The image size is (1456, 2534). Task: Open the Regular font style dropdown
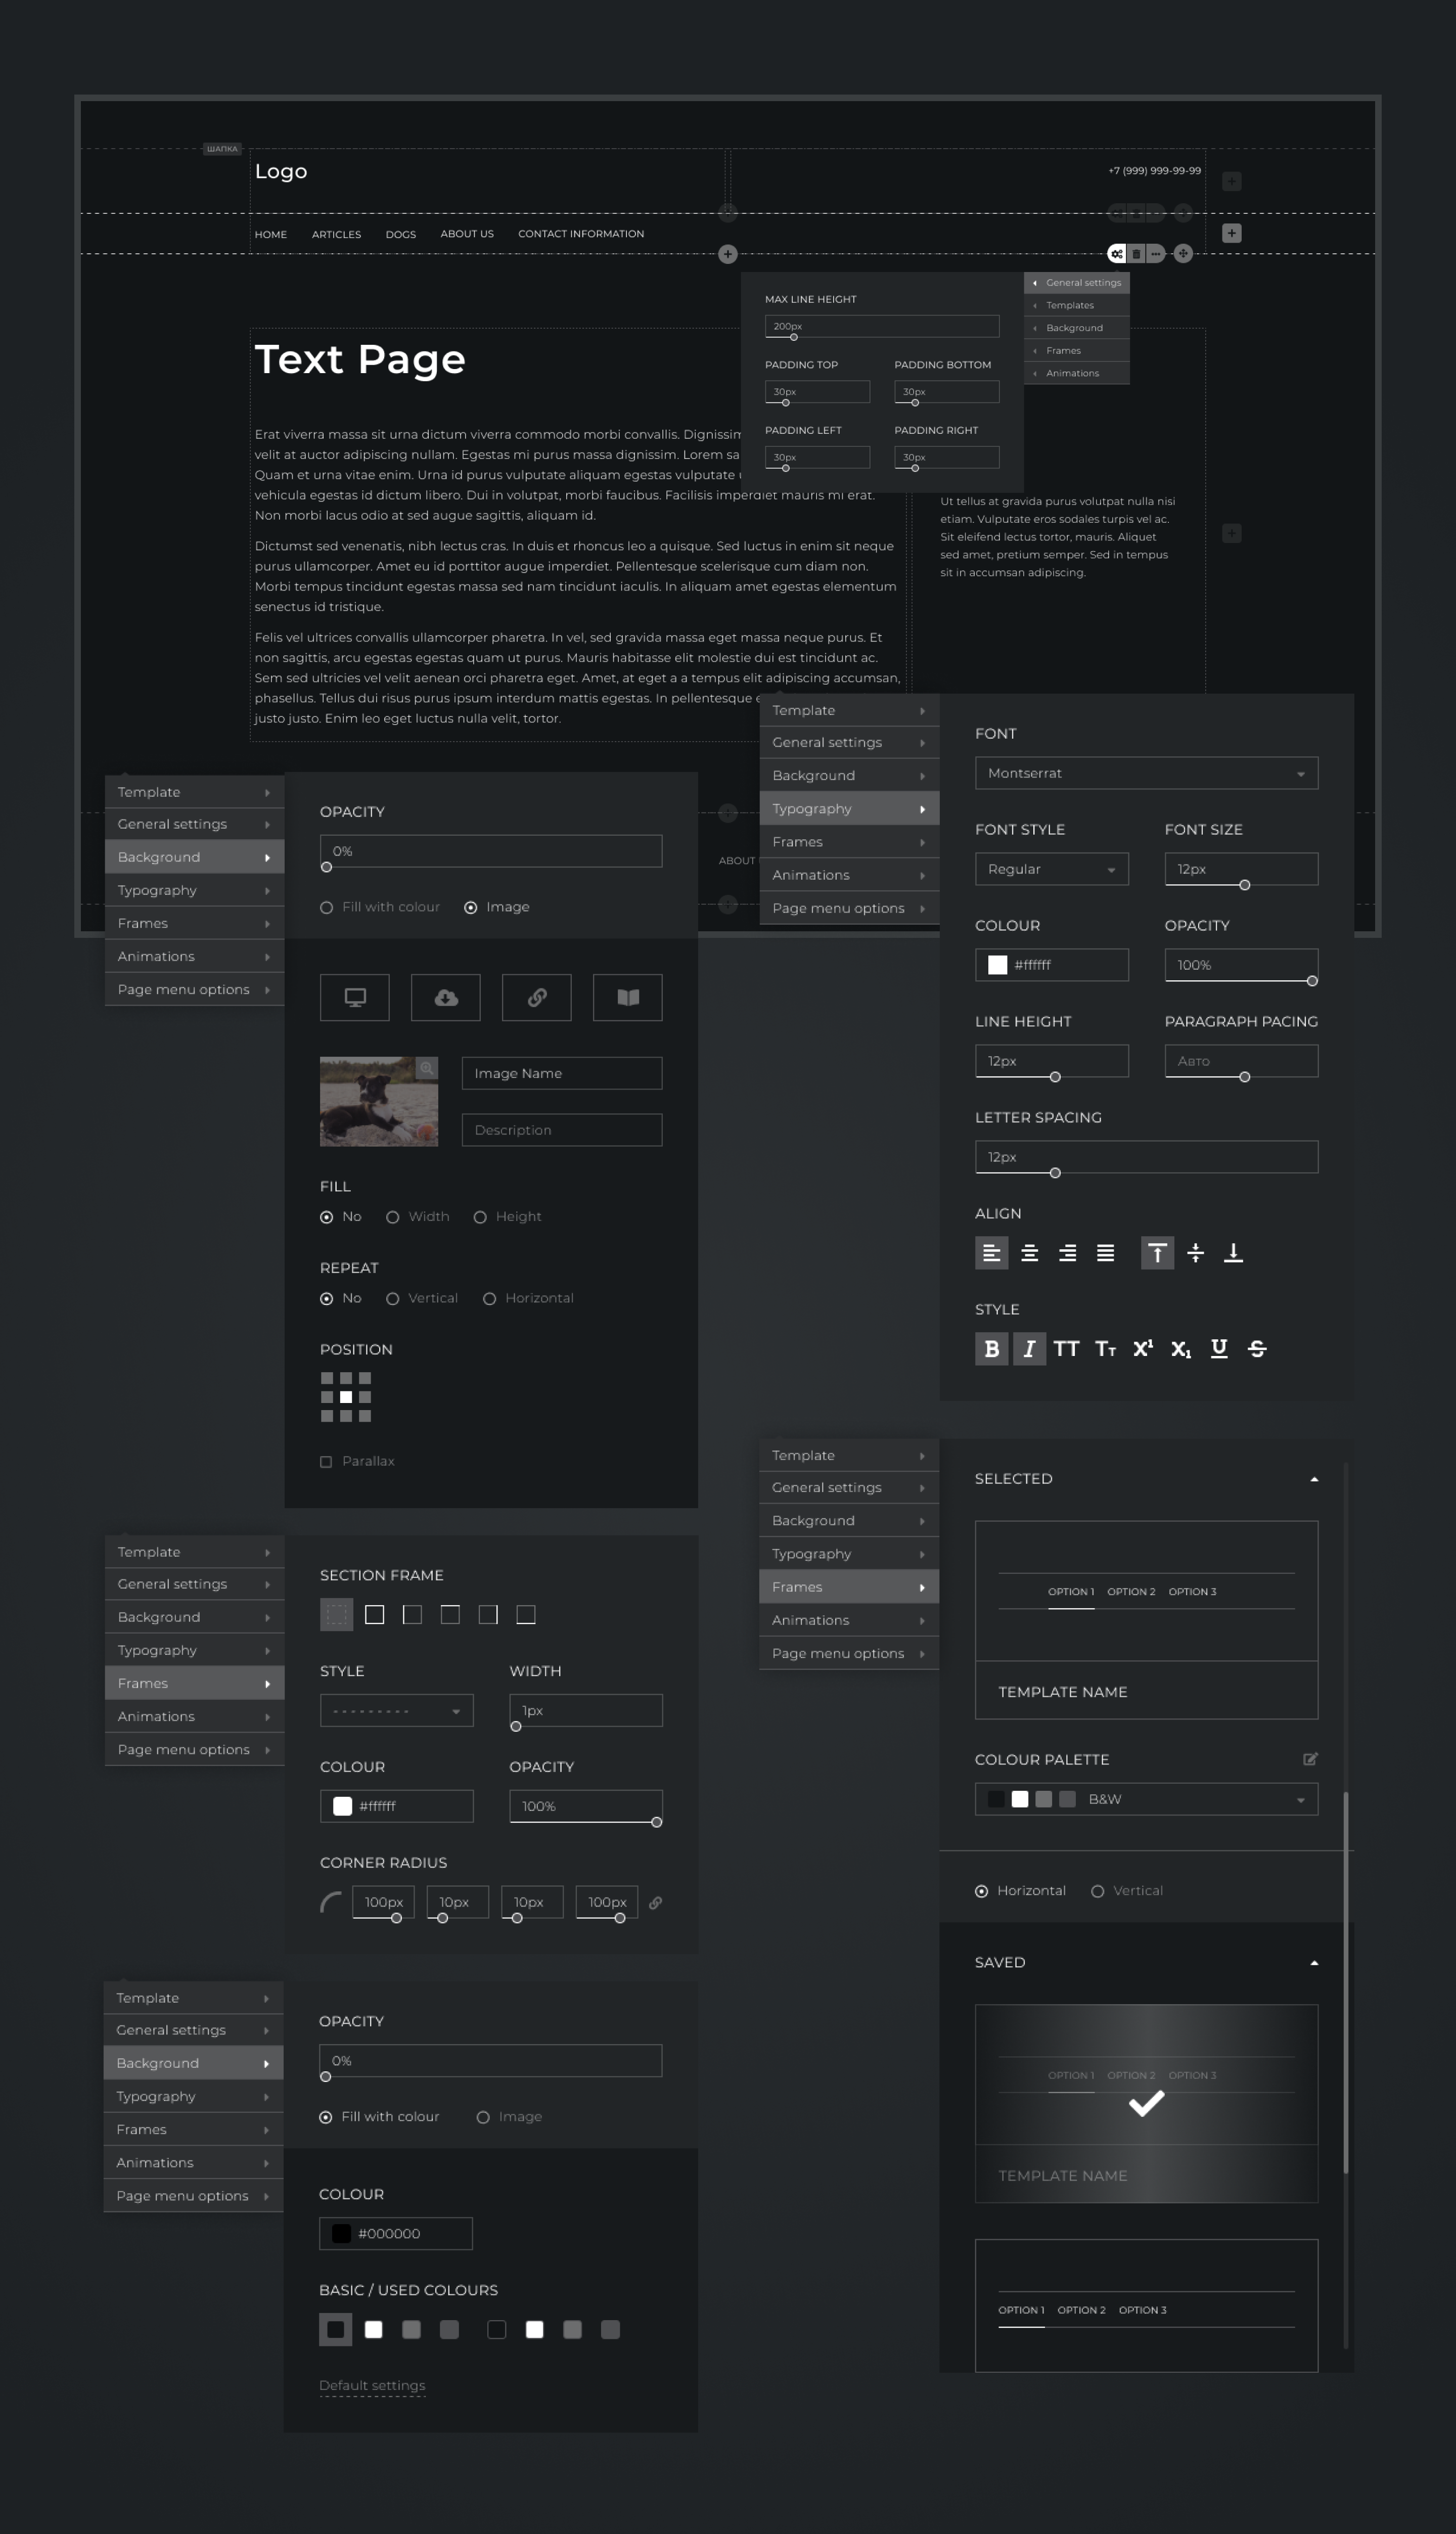(x=1051, y=869)
